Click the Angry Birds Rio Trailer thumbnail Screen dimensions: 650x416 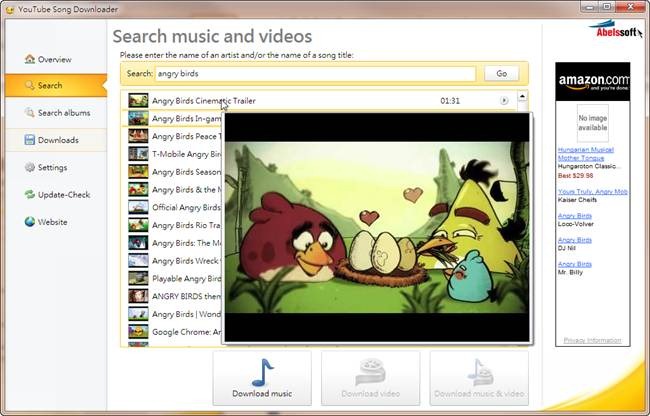138,225
